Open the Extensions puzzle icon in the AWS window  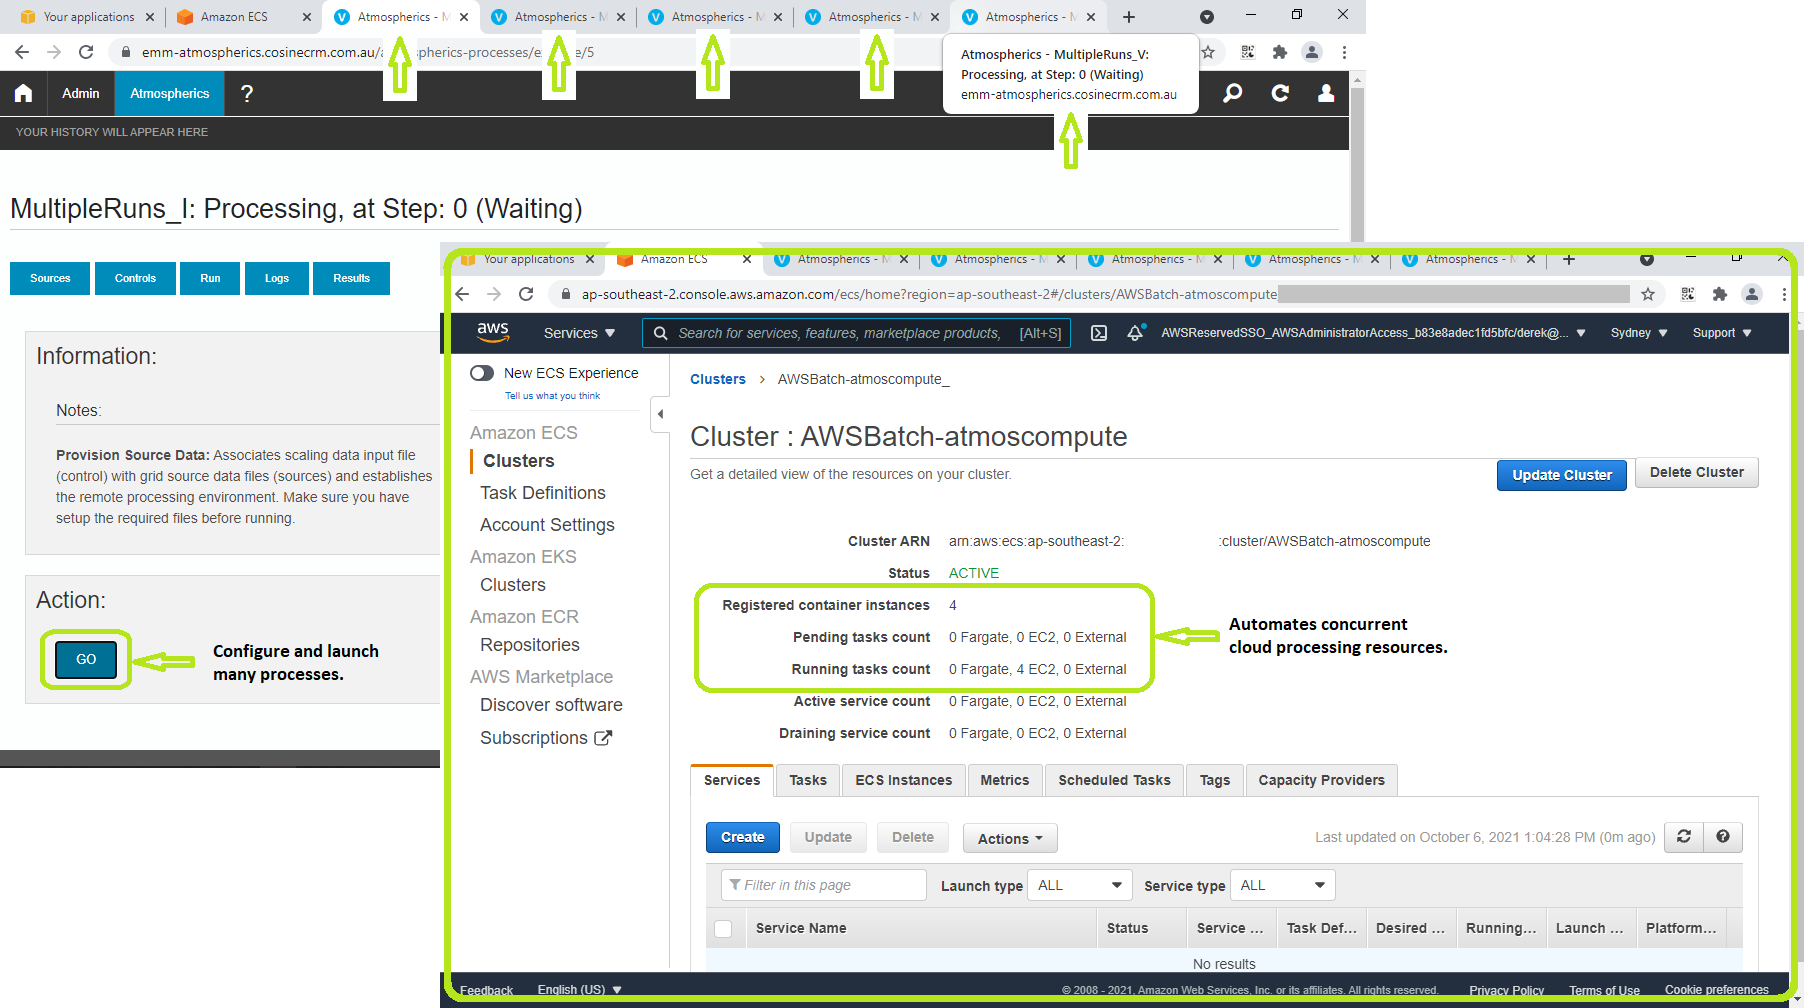coord(1720,294)
